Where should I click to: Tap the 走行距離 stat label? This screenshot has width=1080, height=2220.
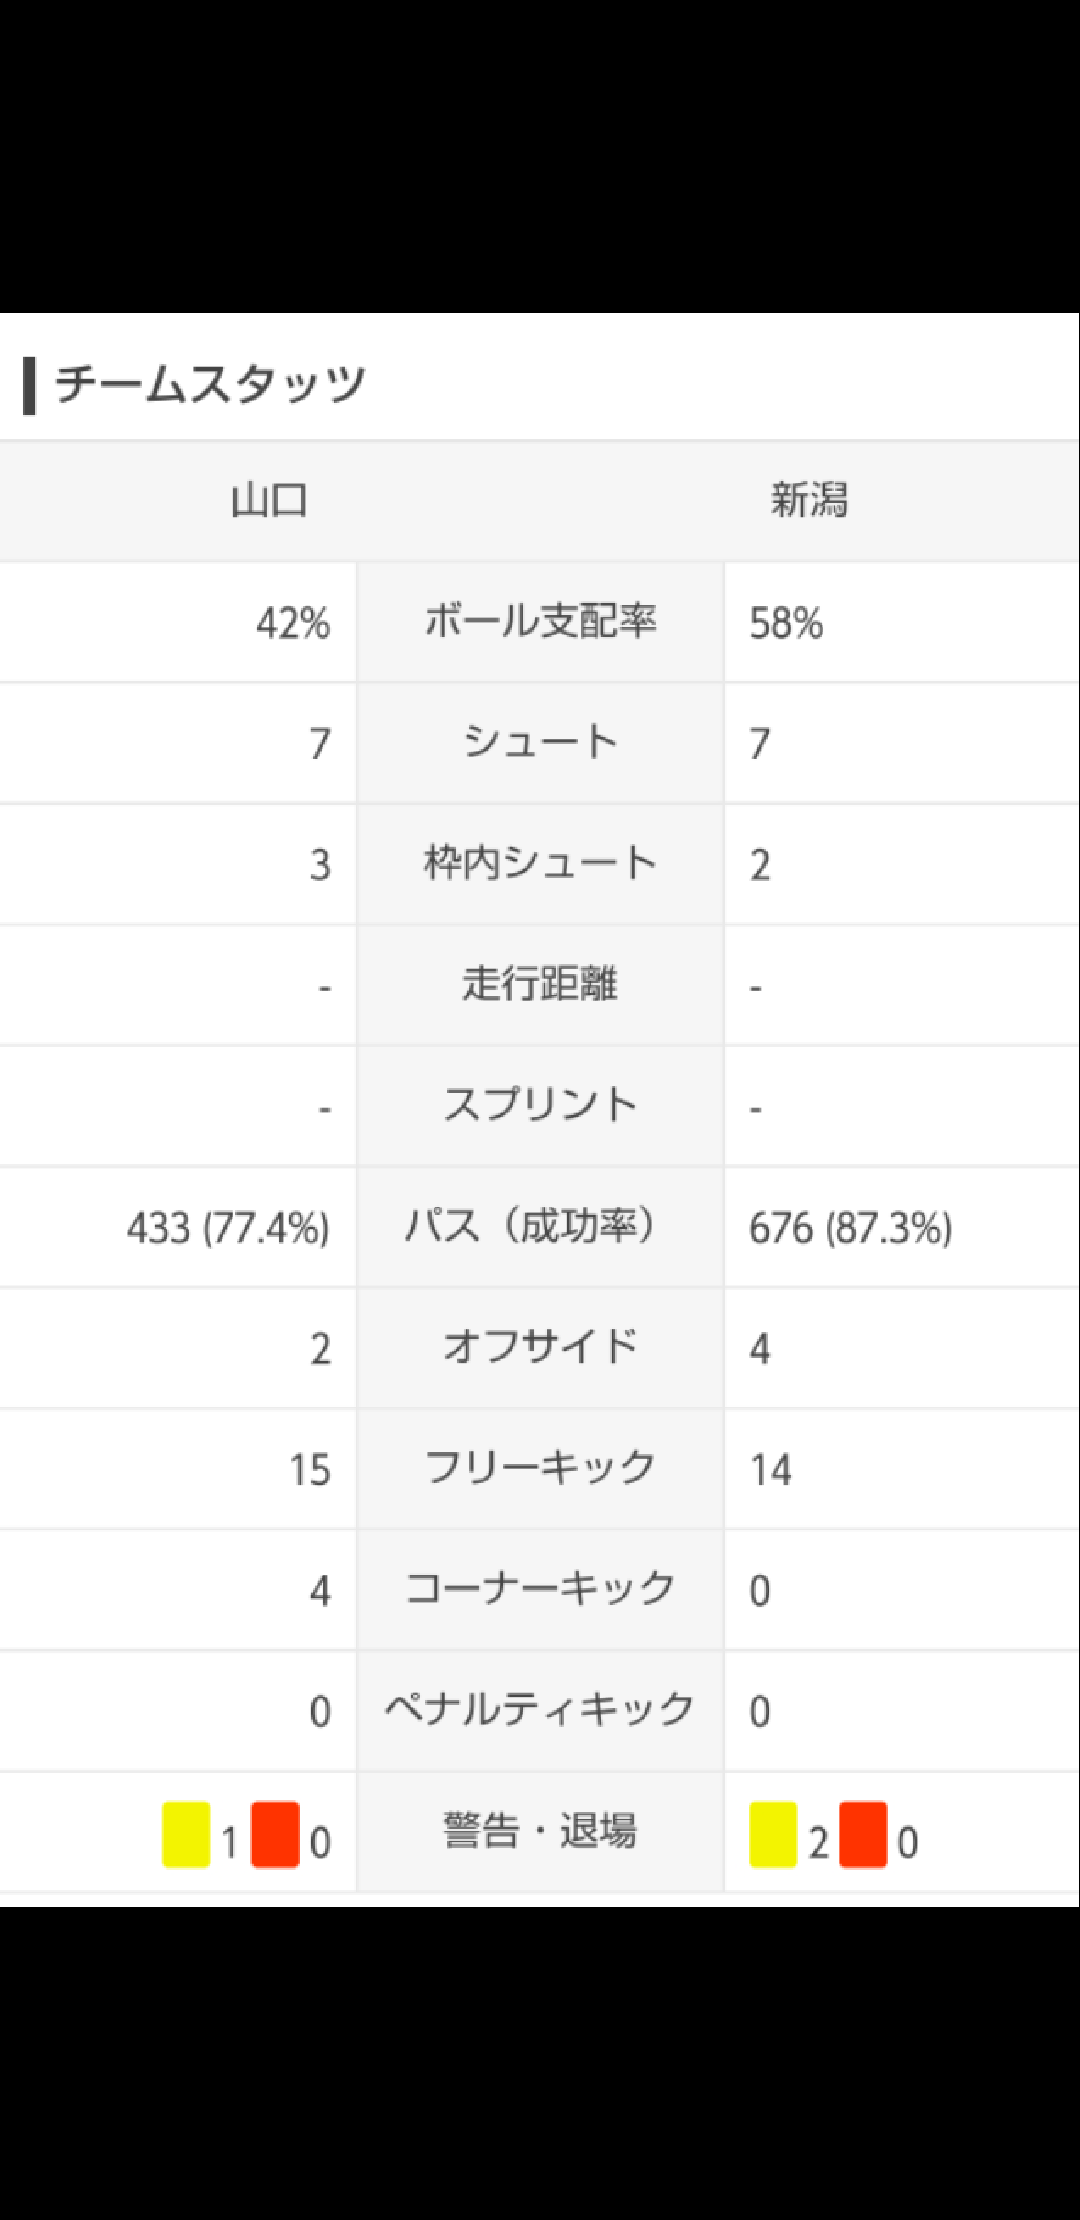(x=540, y=985)
